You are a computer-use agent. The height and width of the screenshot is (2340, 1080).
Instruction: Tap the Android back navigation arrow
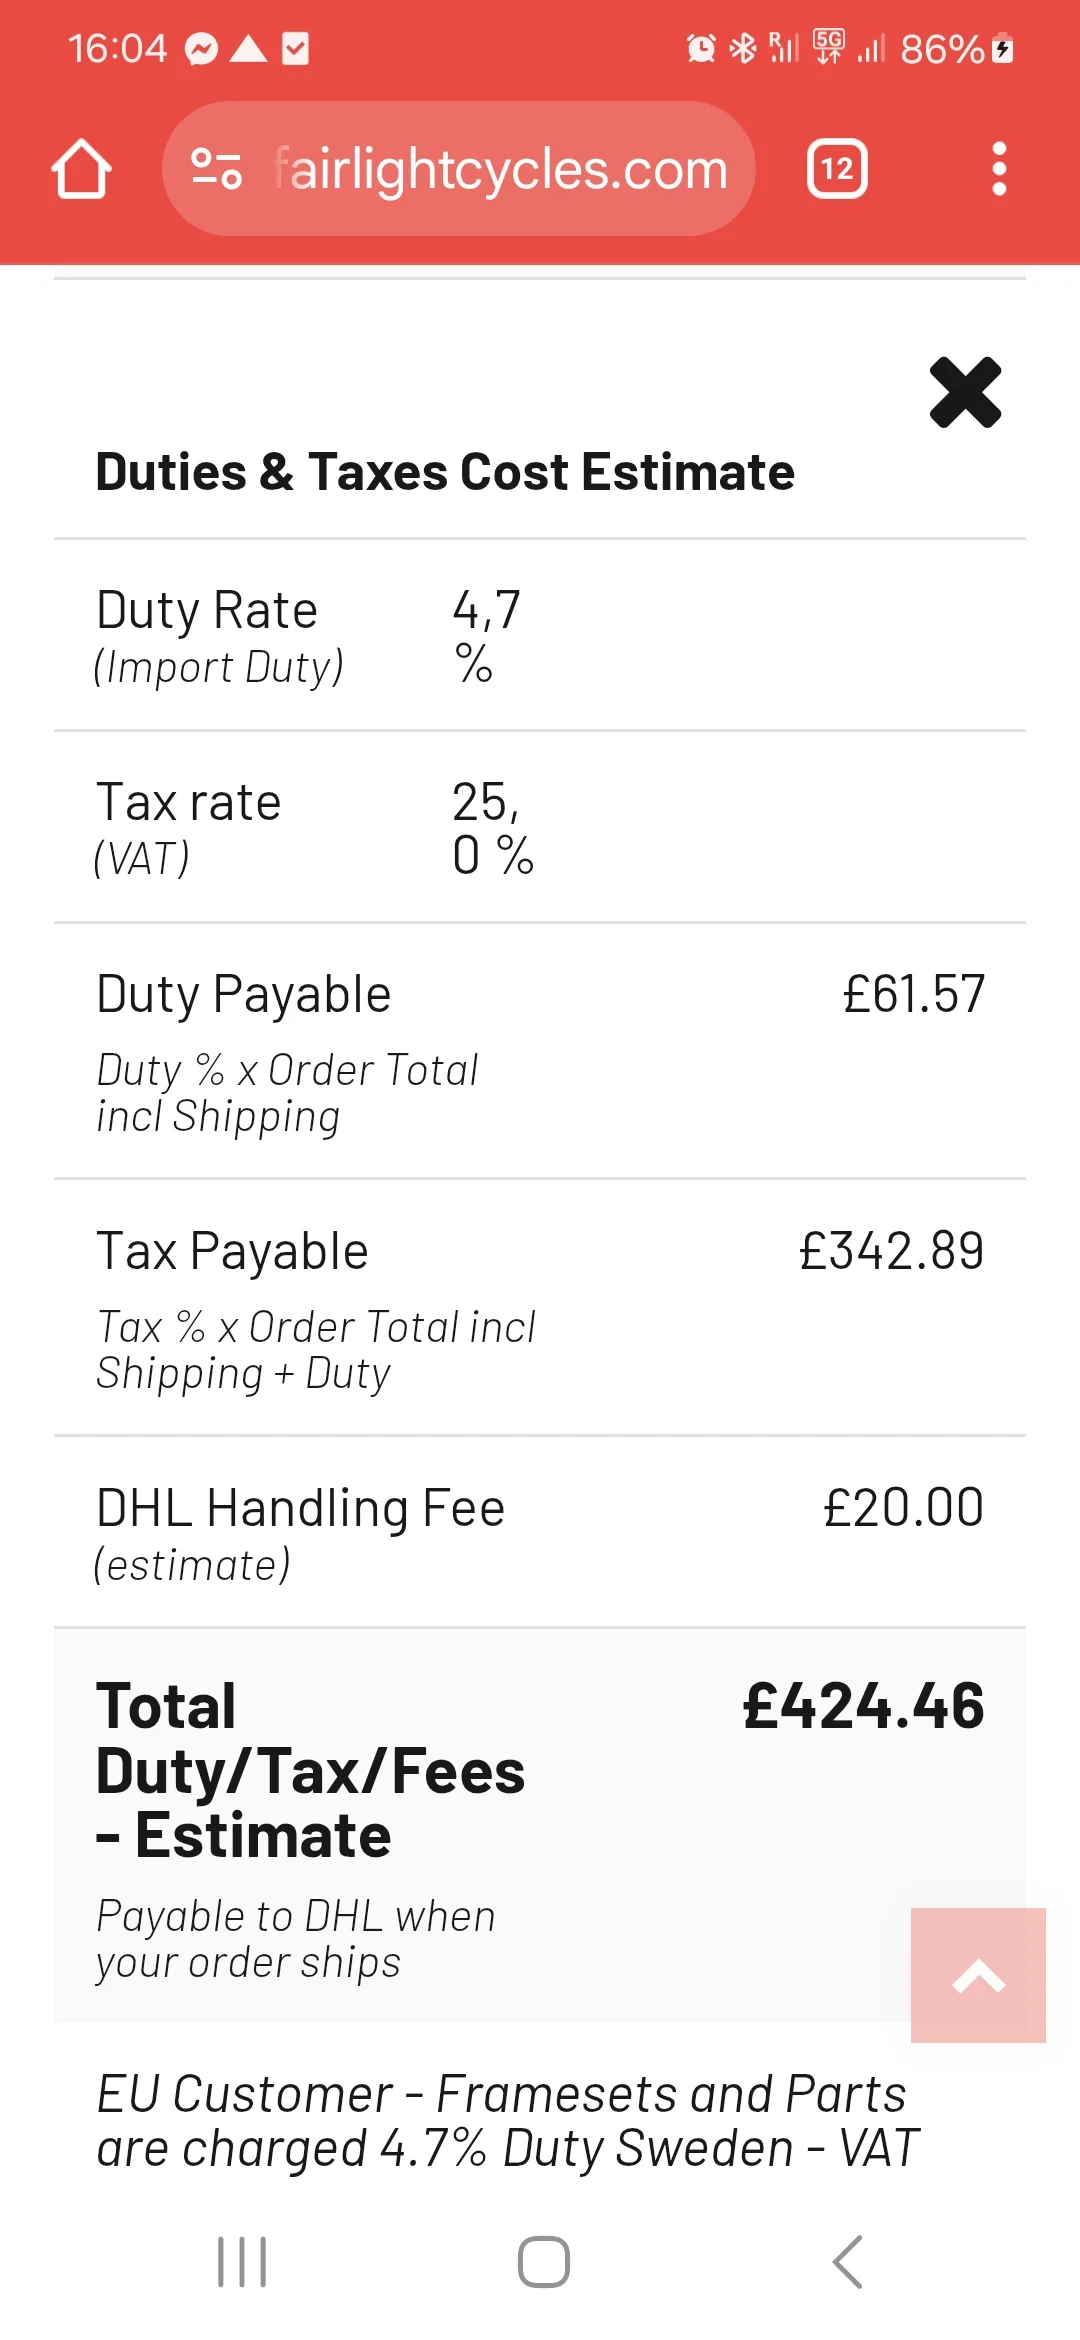(848, 2262)
